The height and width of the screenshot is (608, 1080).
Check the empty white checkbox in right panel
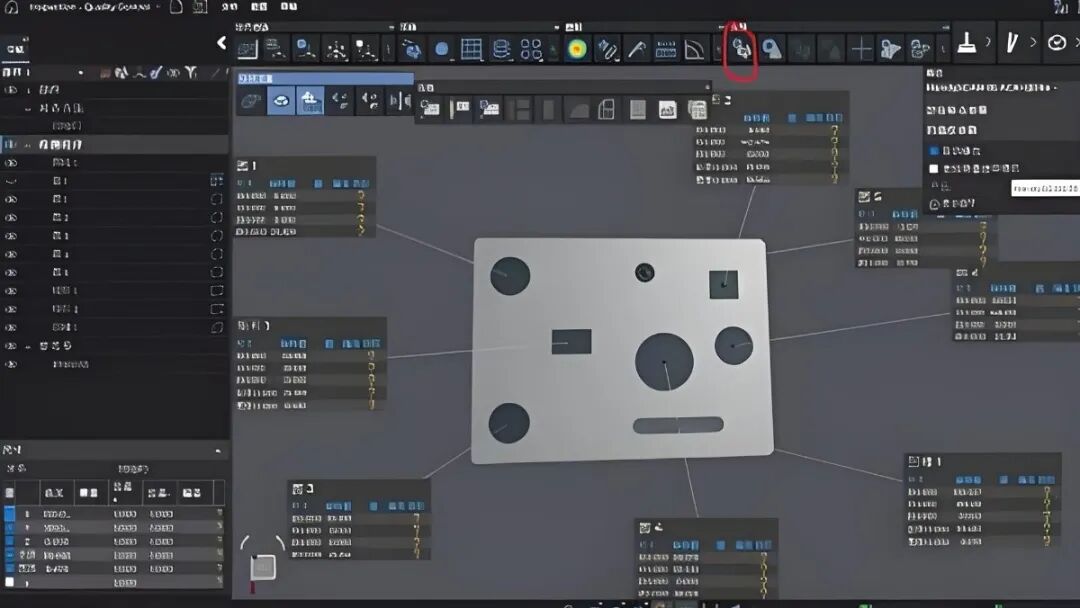935,169
